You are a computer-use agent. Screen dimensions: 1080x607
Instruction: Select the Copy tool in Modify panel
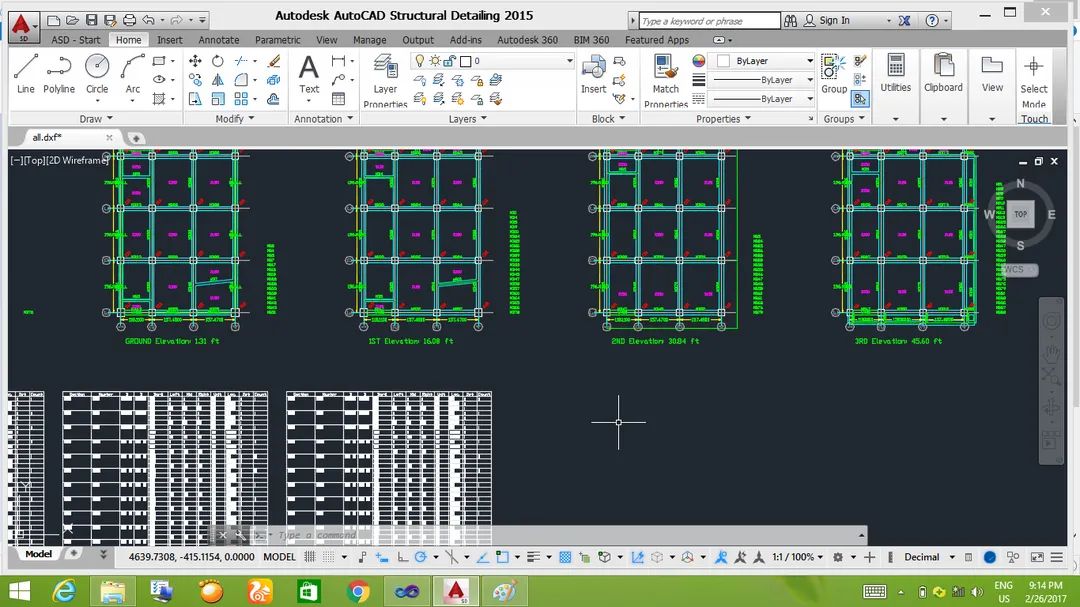click(x=195, y=80)
